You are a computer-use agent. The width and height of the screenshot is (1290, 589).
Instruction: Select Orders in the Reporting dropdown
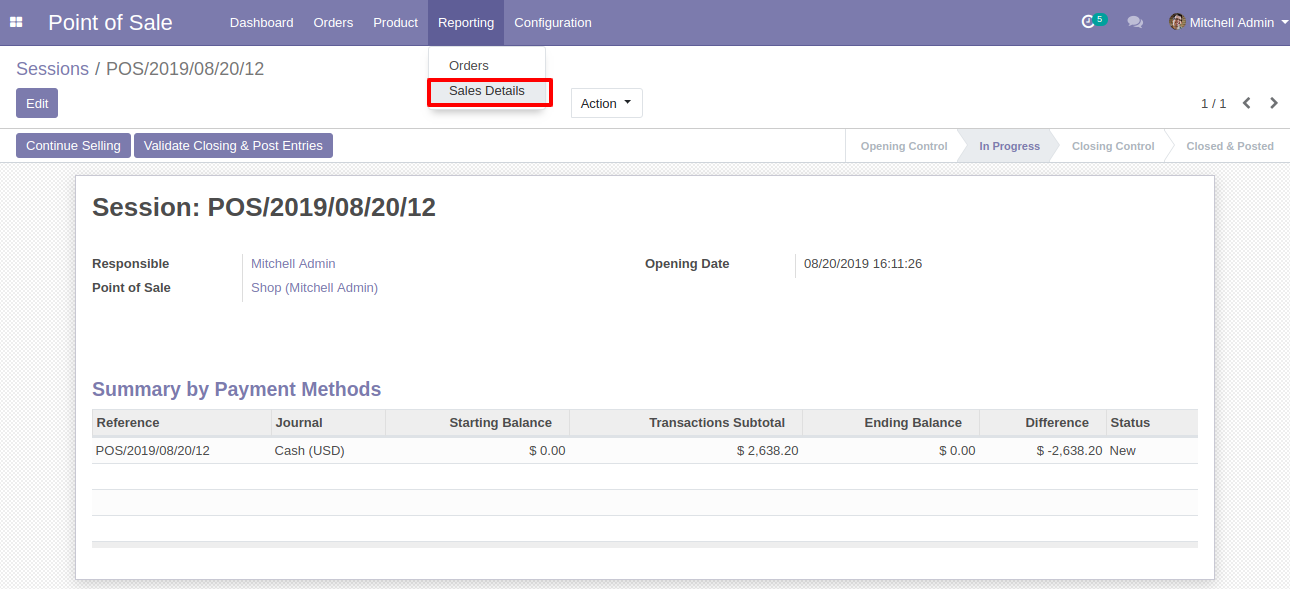pyautogui.click(x=469, y=66)
